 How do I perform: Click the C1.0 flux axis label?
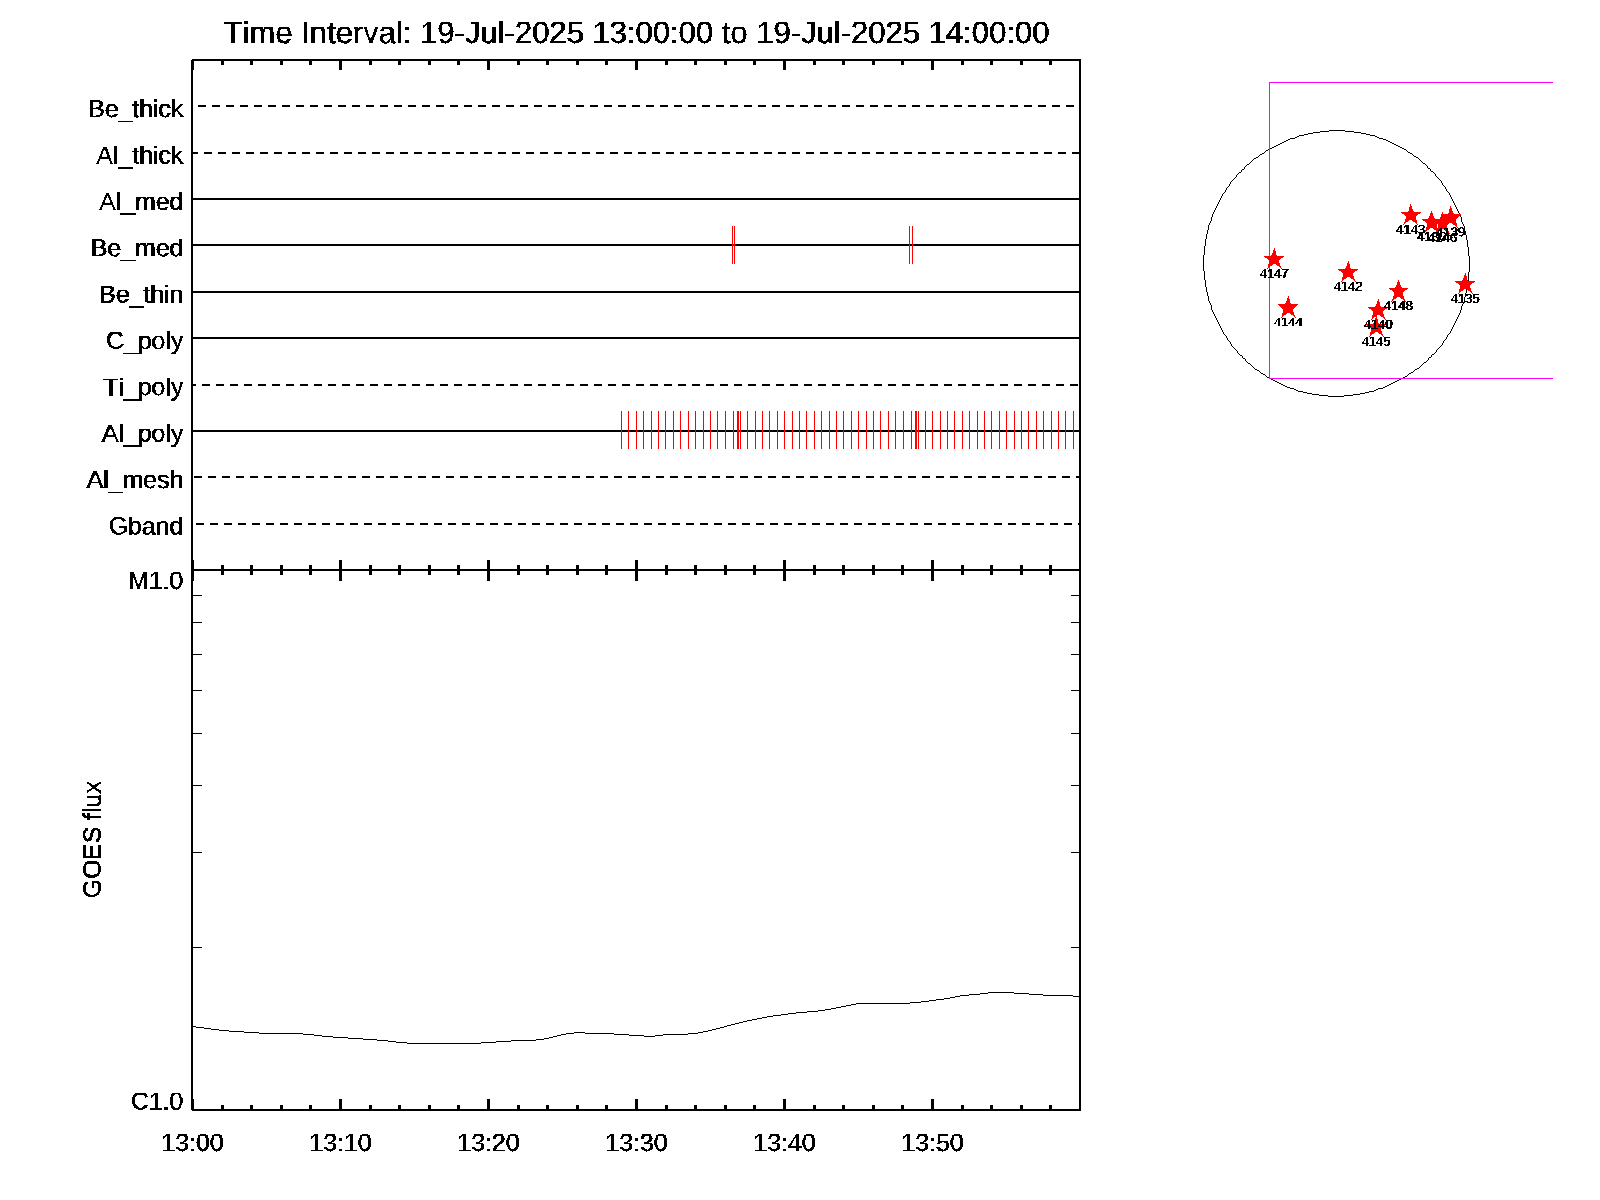pos(157,1102)
